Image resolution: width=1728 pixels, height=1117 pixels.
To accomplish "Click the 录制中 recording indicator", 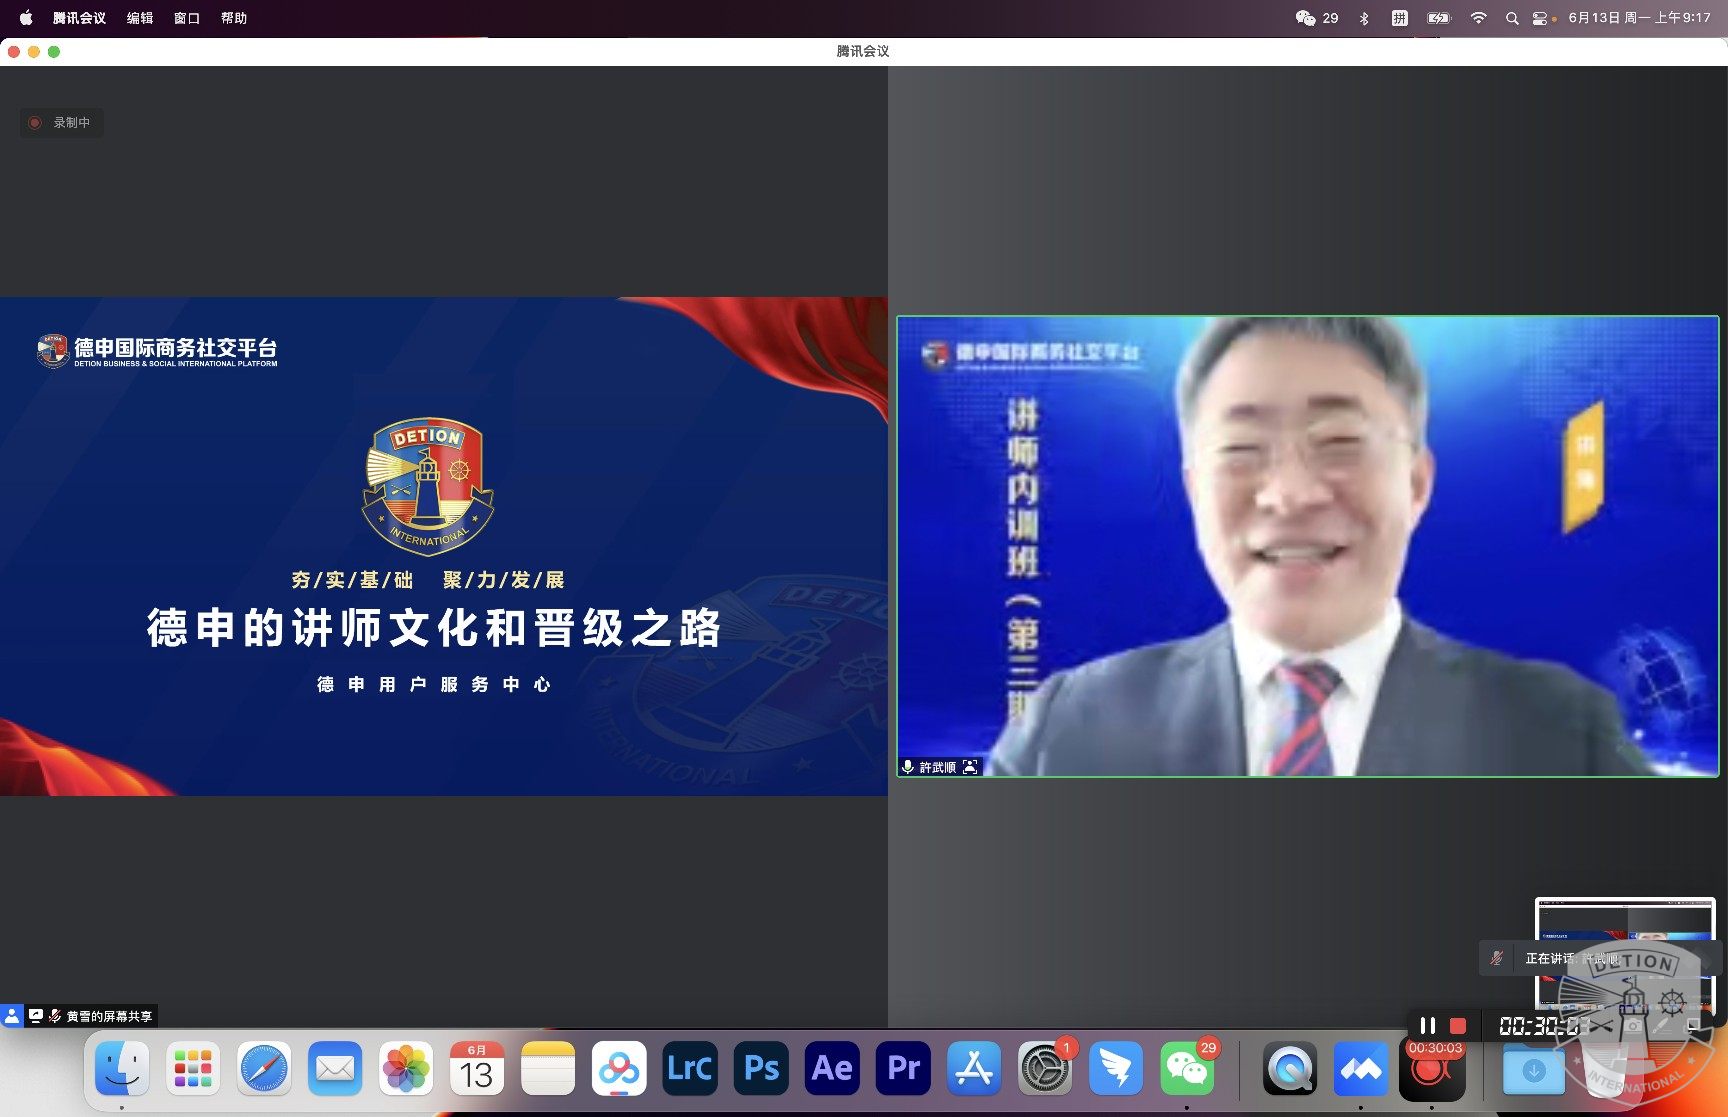I will [x=61, y=122].
